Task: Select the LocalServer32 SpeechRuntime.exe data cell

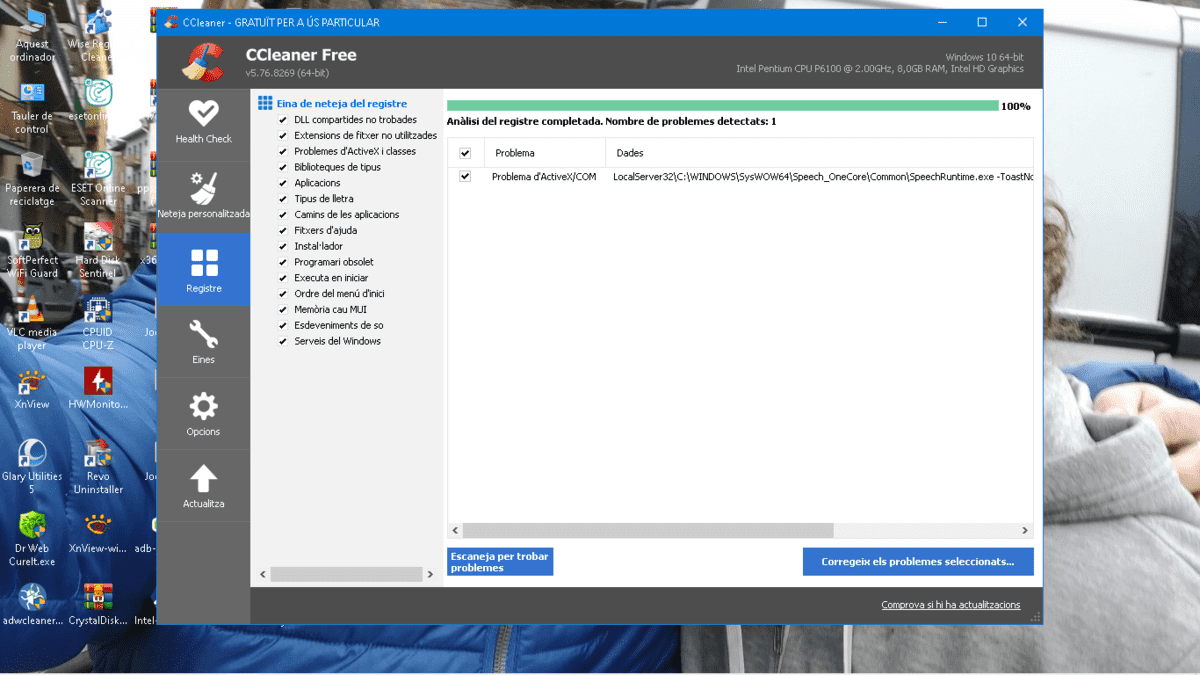Action: click(x=823, y=177)
